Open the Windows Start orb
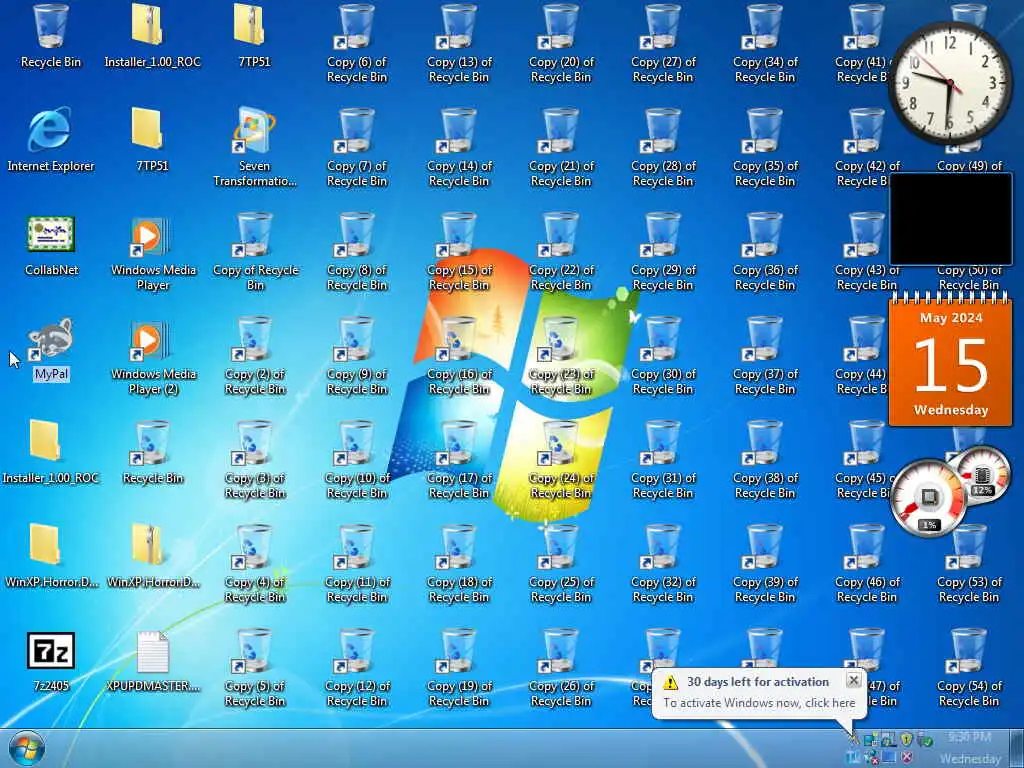Image resolution: width=1024 pixels, height=768 pixels. (26, 748)
